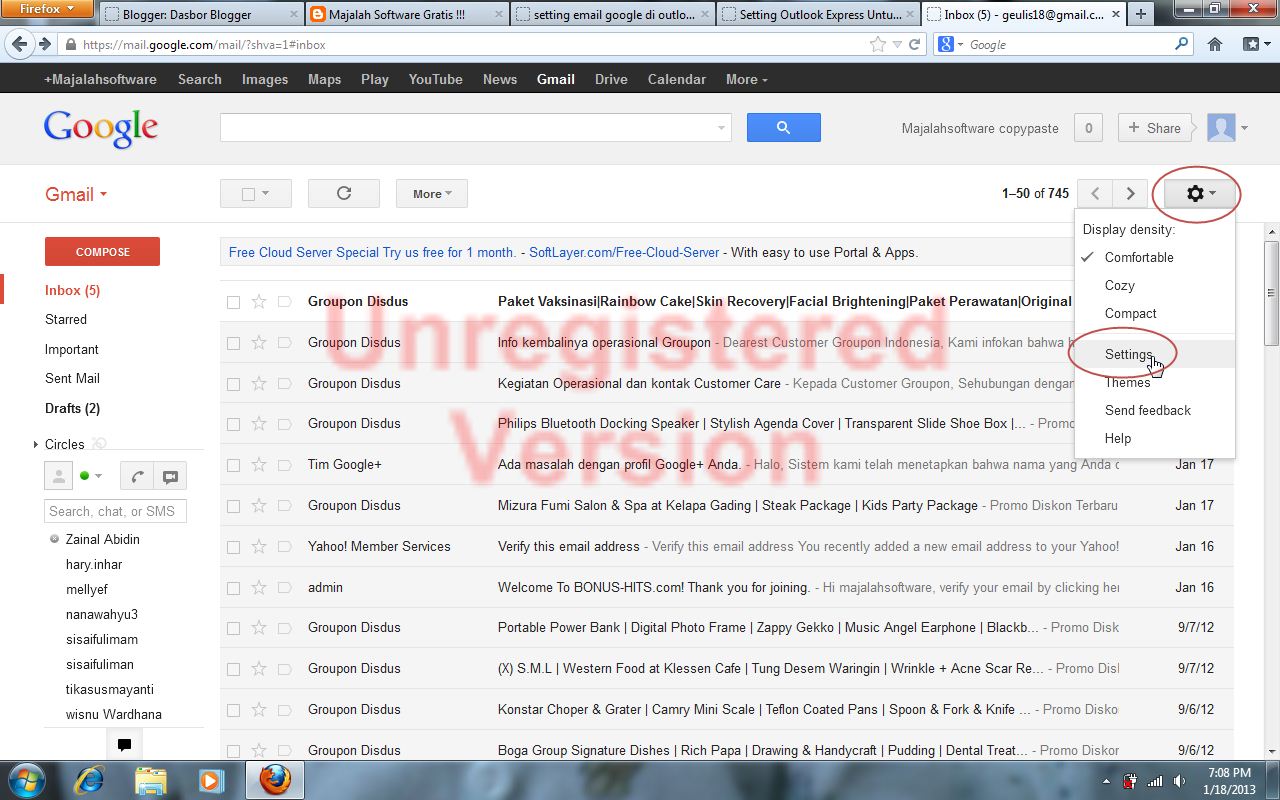This screenshot has height=800, width=1280.
Task: Launch Internet Explorer from taskbar
Action: coord(90,780)
